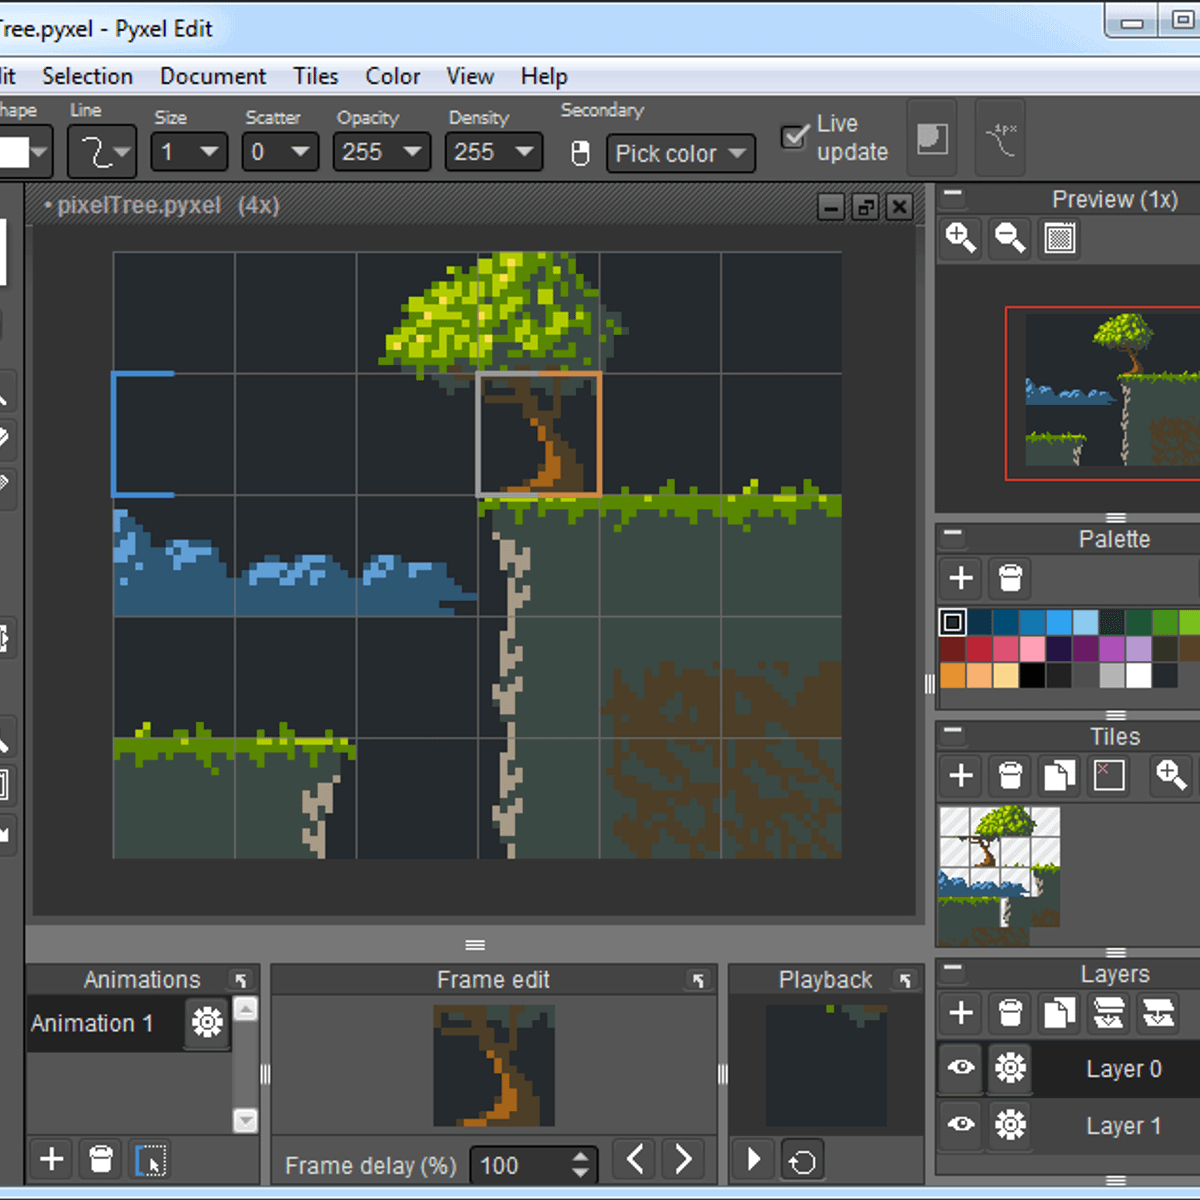Click the square brush preview icon in toolbar

932,138
